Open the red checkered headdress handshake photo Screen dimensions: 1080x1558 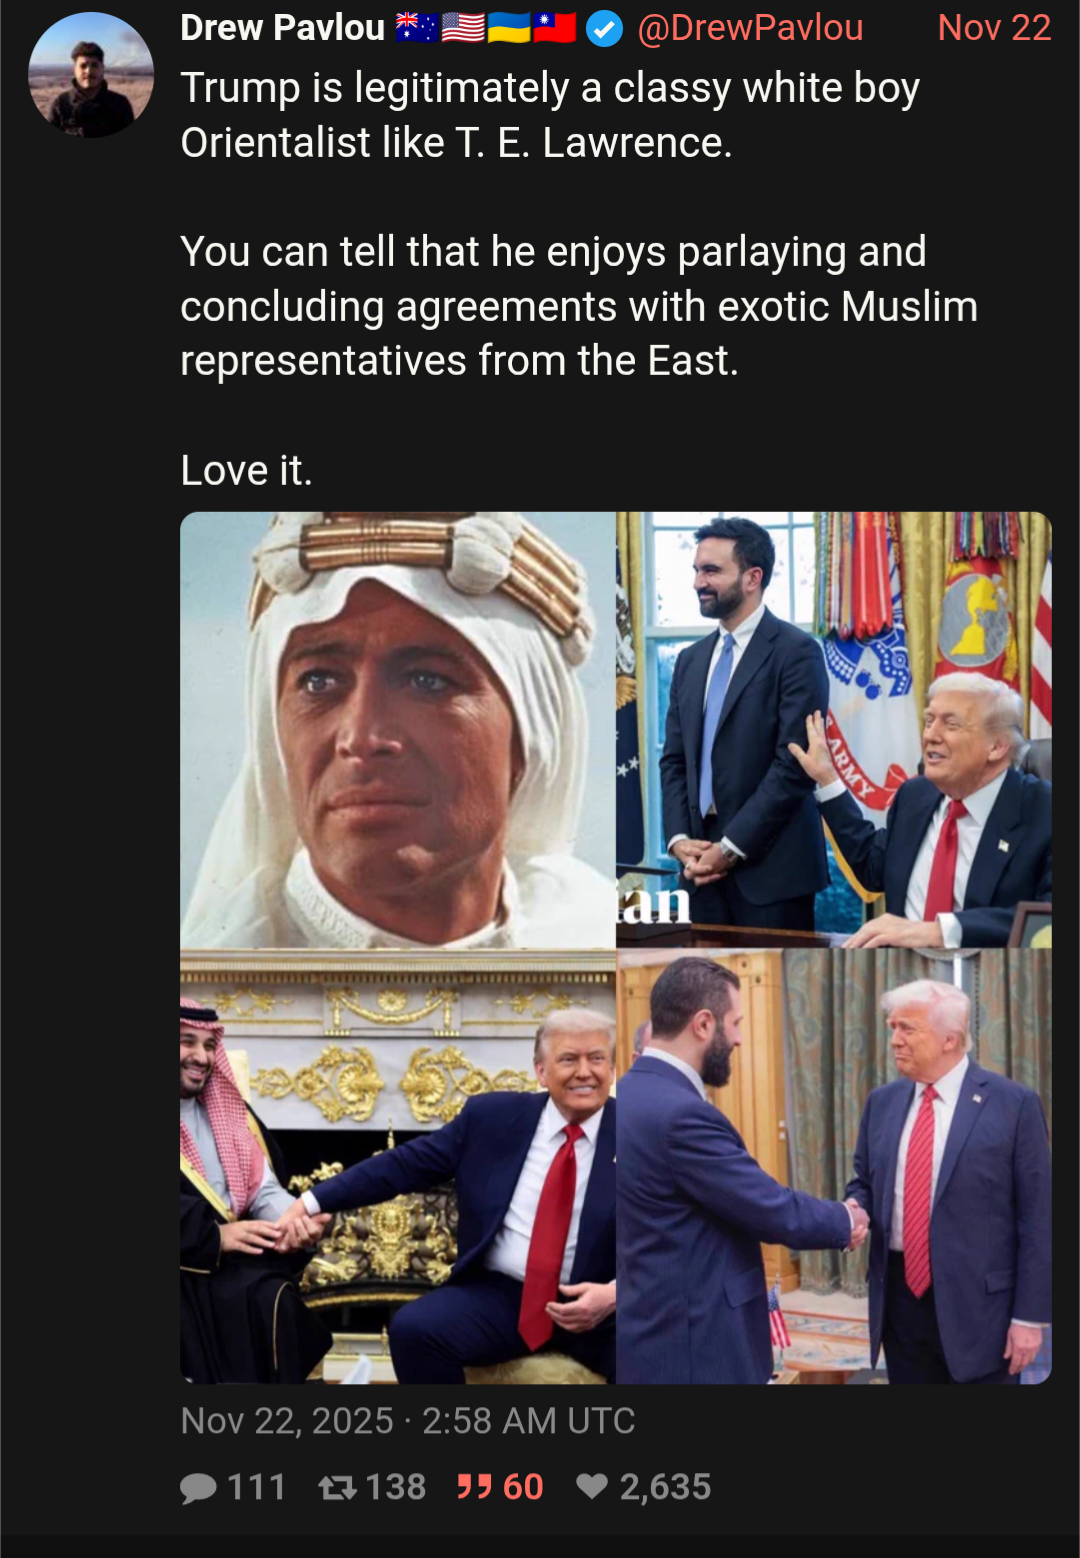(397, 1167)
